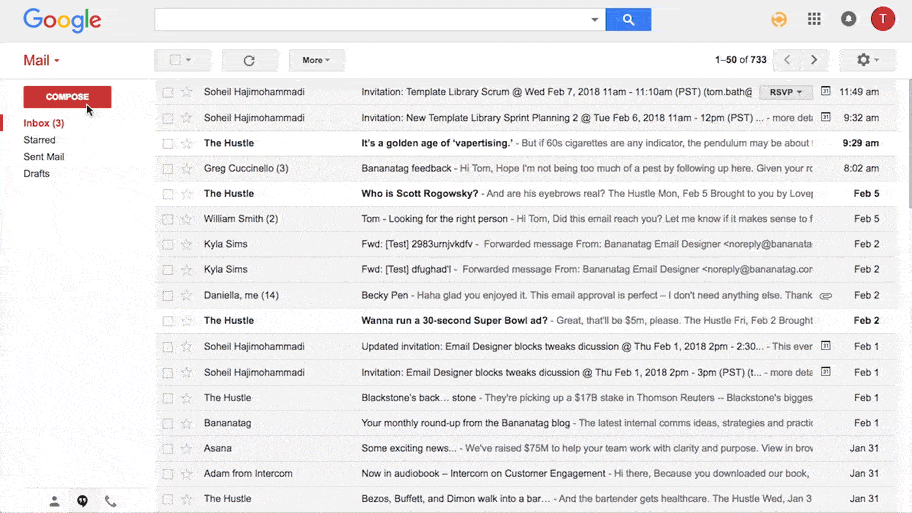Open 'Fwd: [Test] dfughad'l' email
Screen dimensions: 912x513
pos(525,270)
